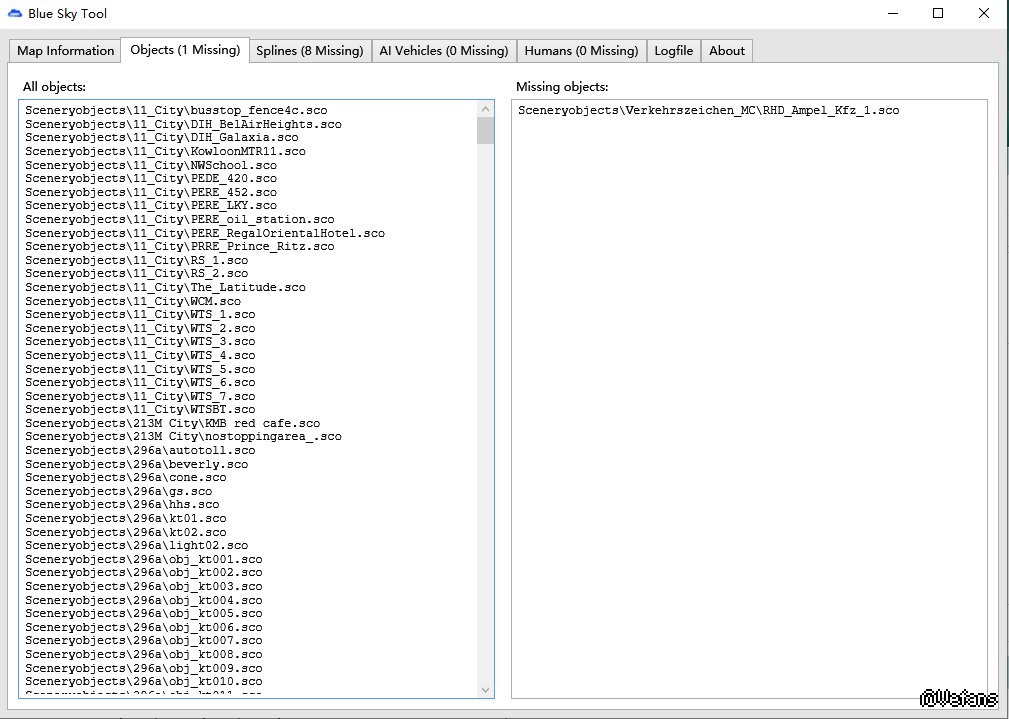Go to the About tab
This screenshot has width=1009, height=719.
click(727, 51)
